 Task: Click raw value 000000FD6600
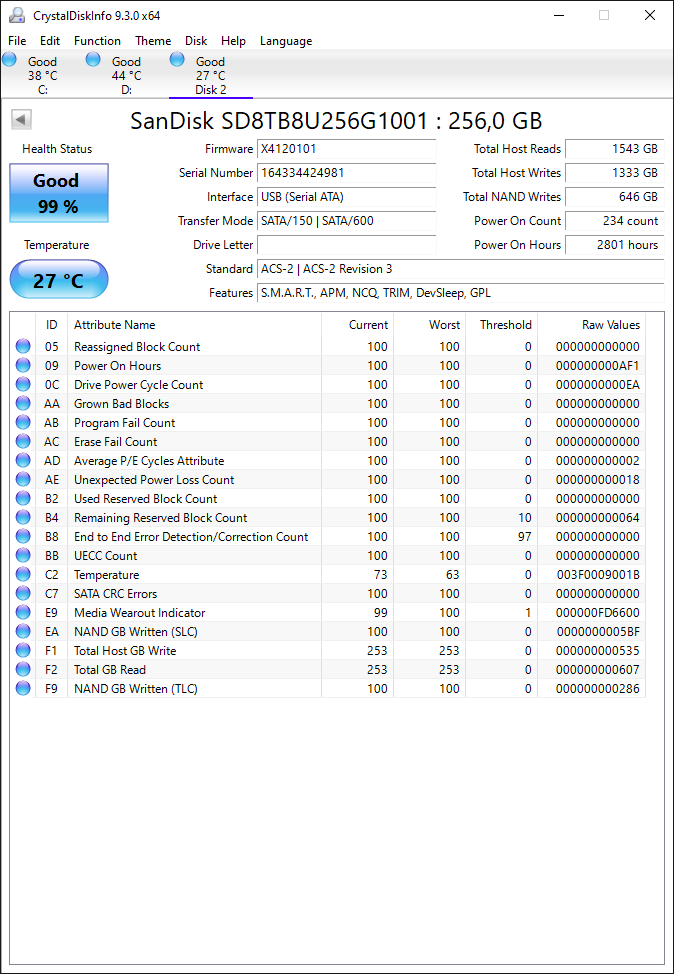click(x=598, y=612)
